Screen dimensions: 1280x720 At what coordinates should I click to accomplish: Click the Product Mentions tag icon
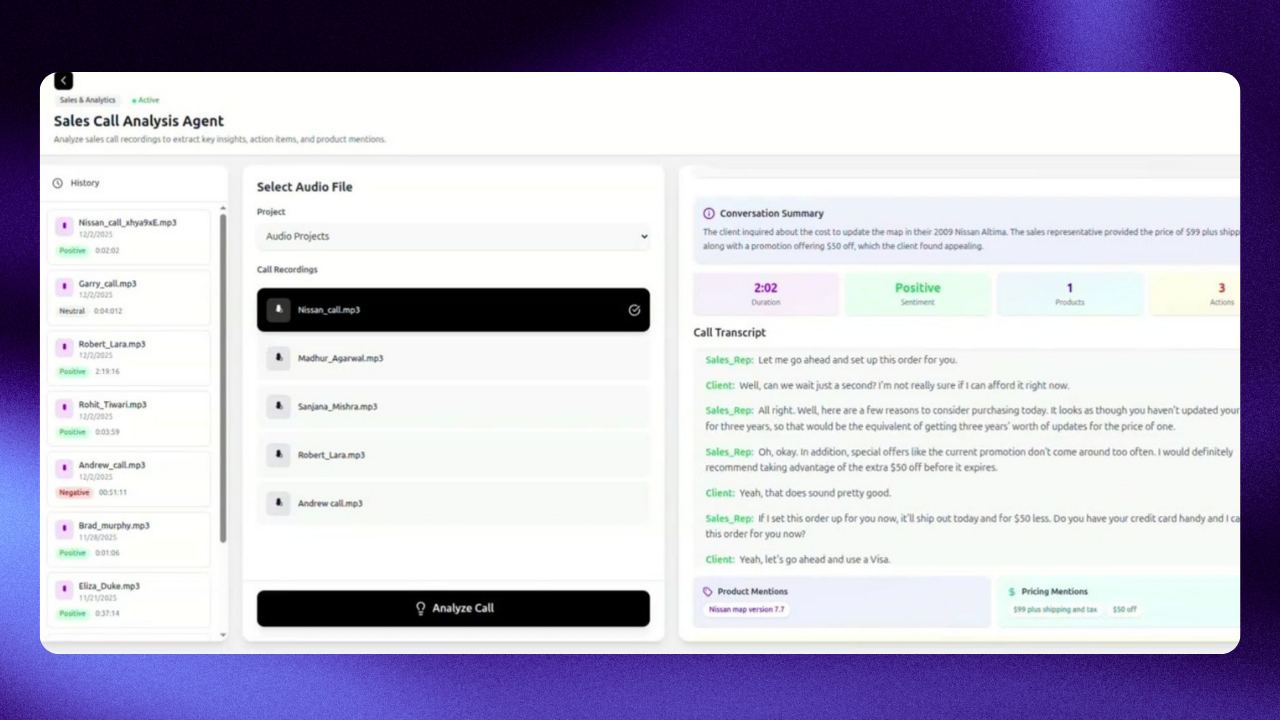point(708,591)
